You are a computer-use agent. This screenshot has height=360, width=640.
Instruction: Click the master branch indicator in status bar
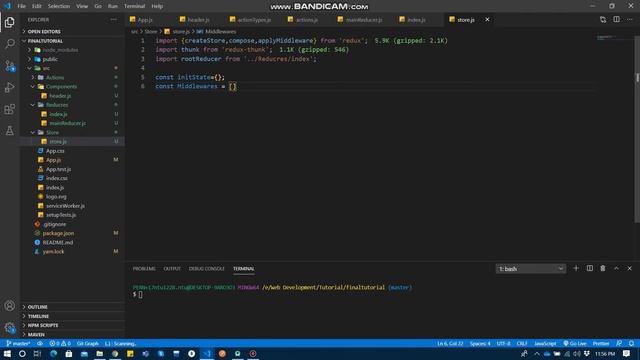coord(18,343)
